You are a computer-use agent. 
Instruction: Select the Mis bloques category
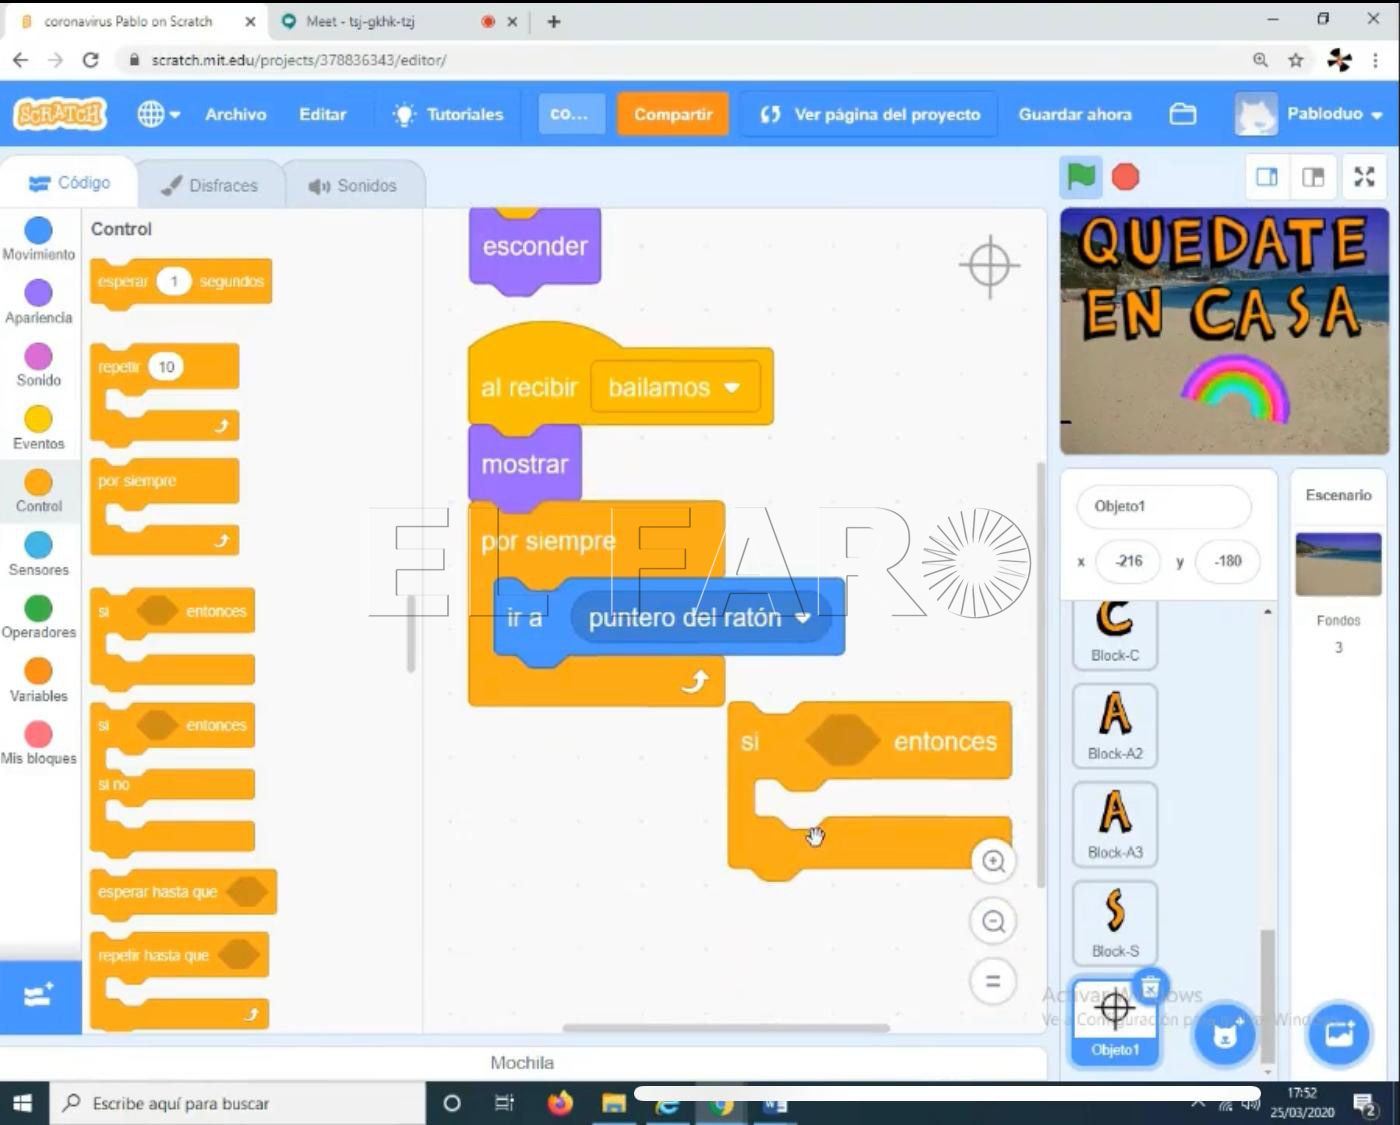pyautogui.click(x=38, y=743)
